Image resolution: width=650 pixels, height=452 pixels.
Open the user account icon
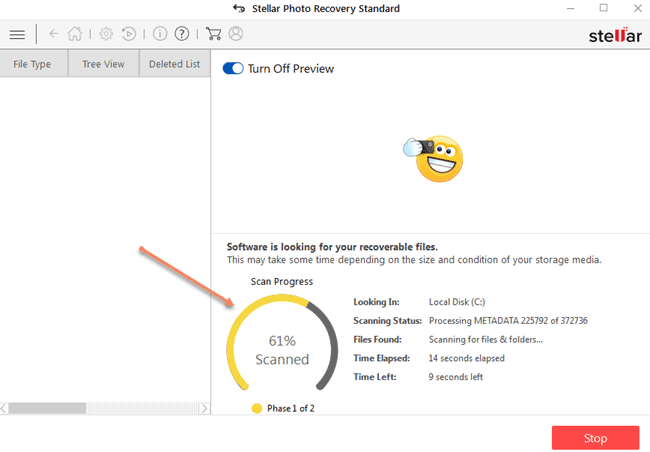236,34
